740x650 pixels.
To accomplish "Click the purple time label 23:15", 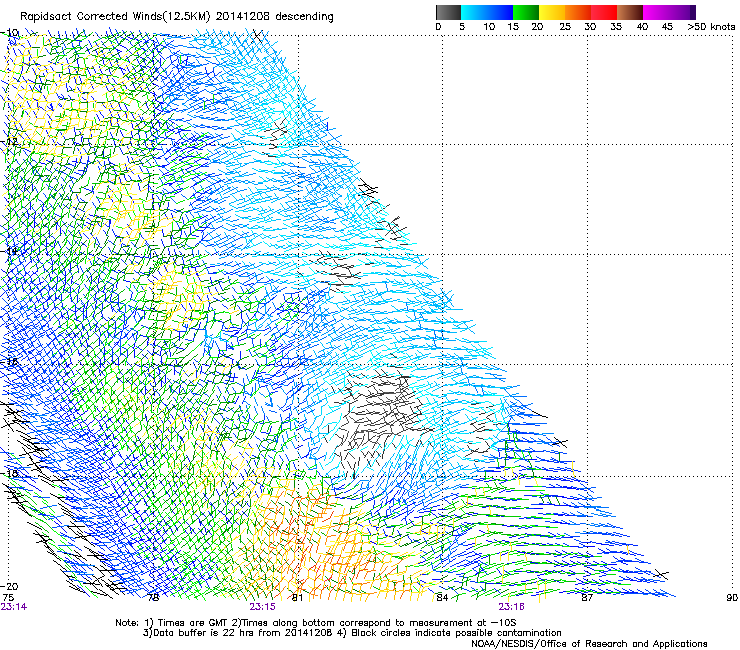I will click(x=262, y=607).
